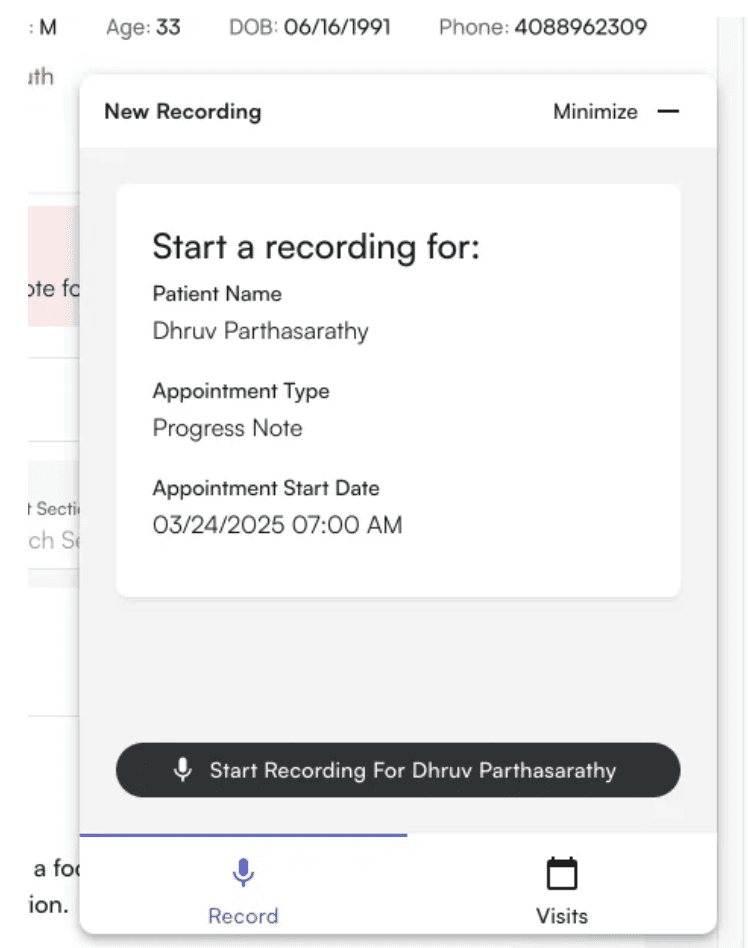Click the Record microphone icon

[x=243, y=872]
